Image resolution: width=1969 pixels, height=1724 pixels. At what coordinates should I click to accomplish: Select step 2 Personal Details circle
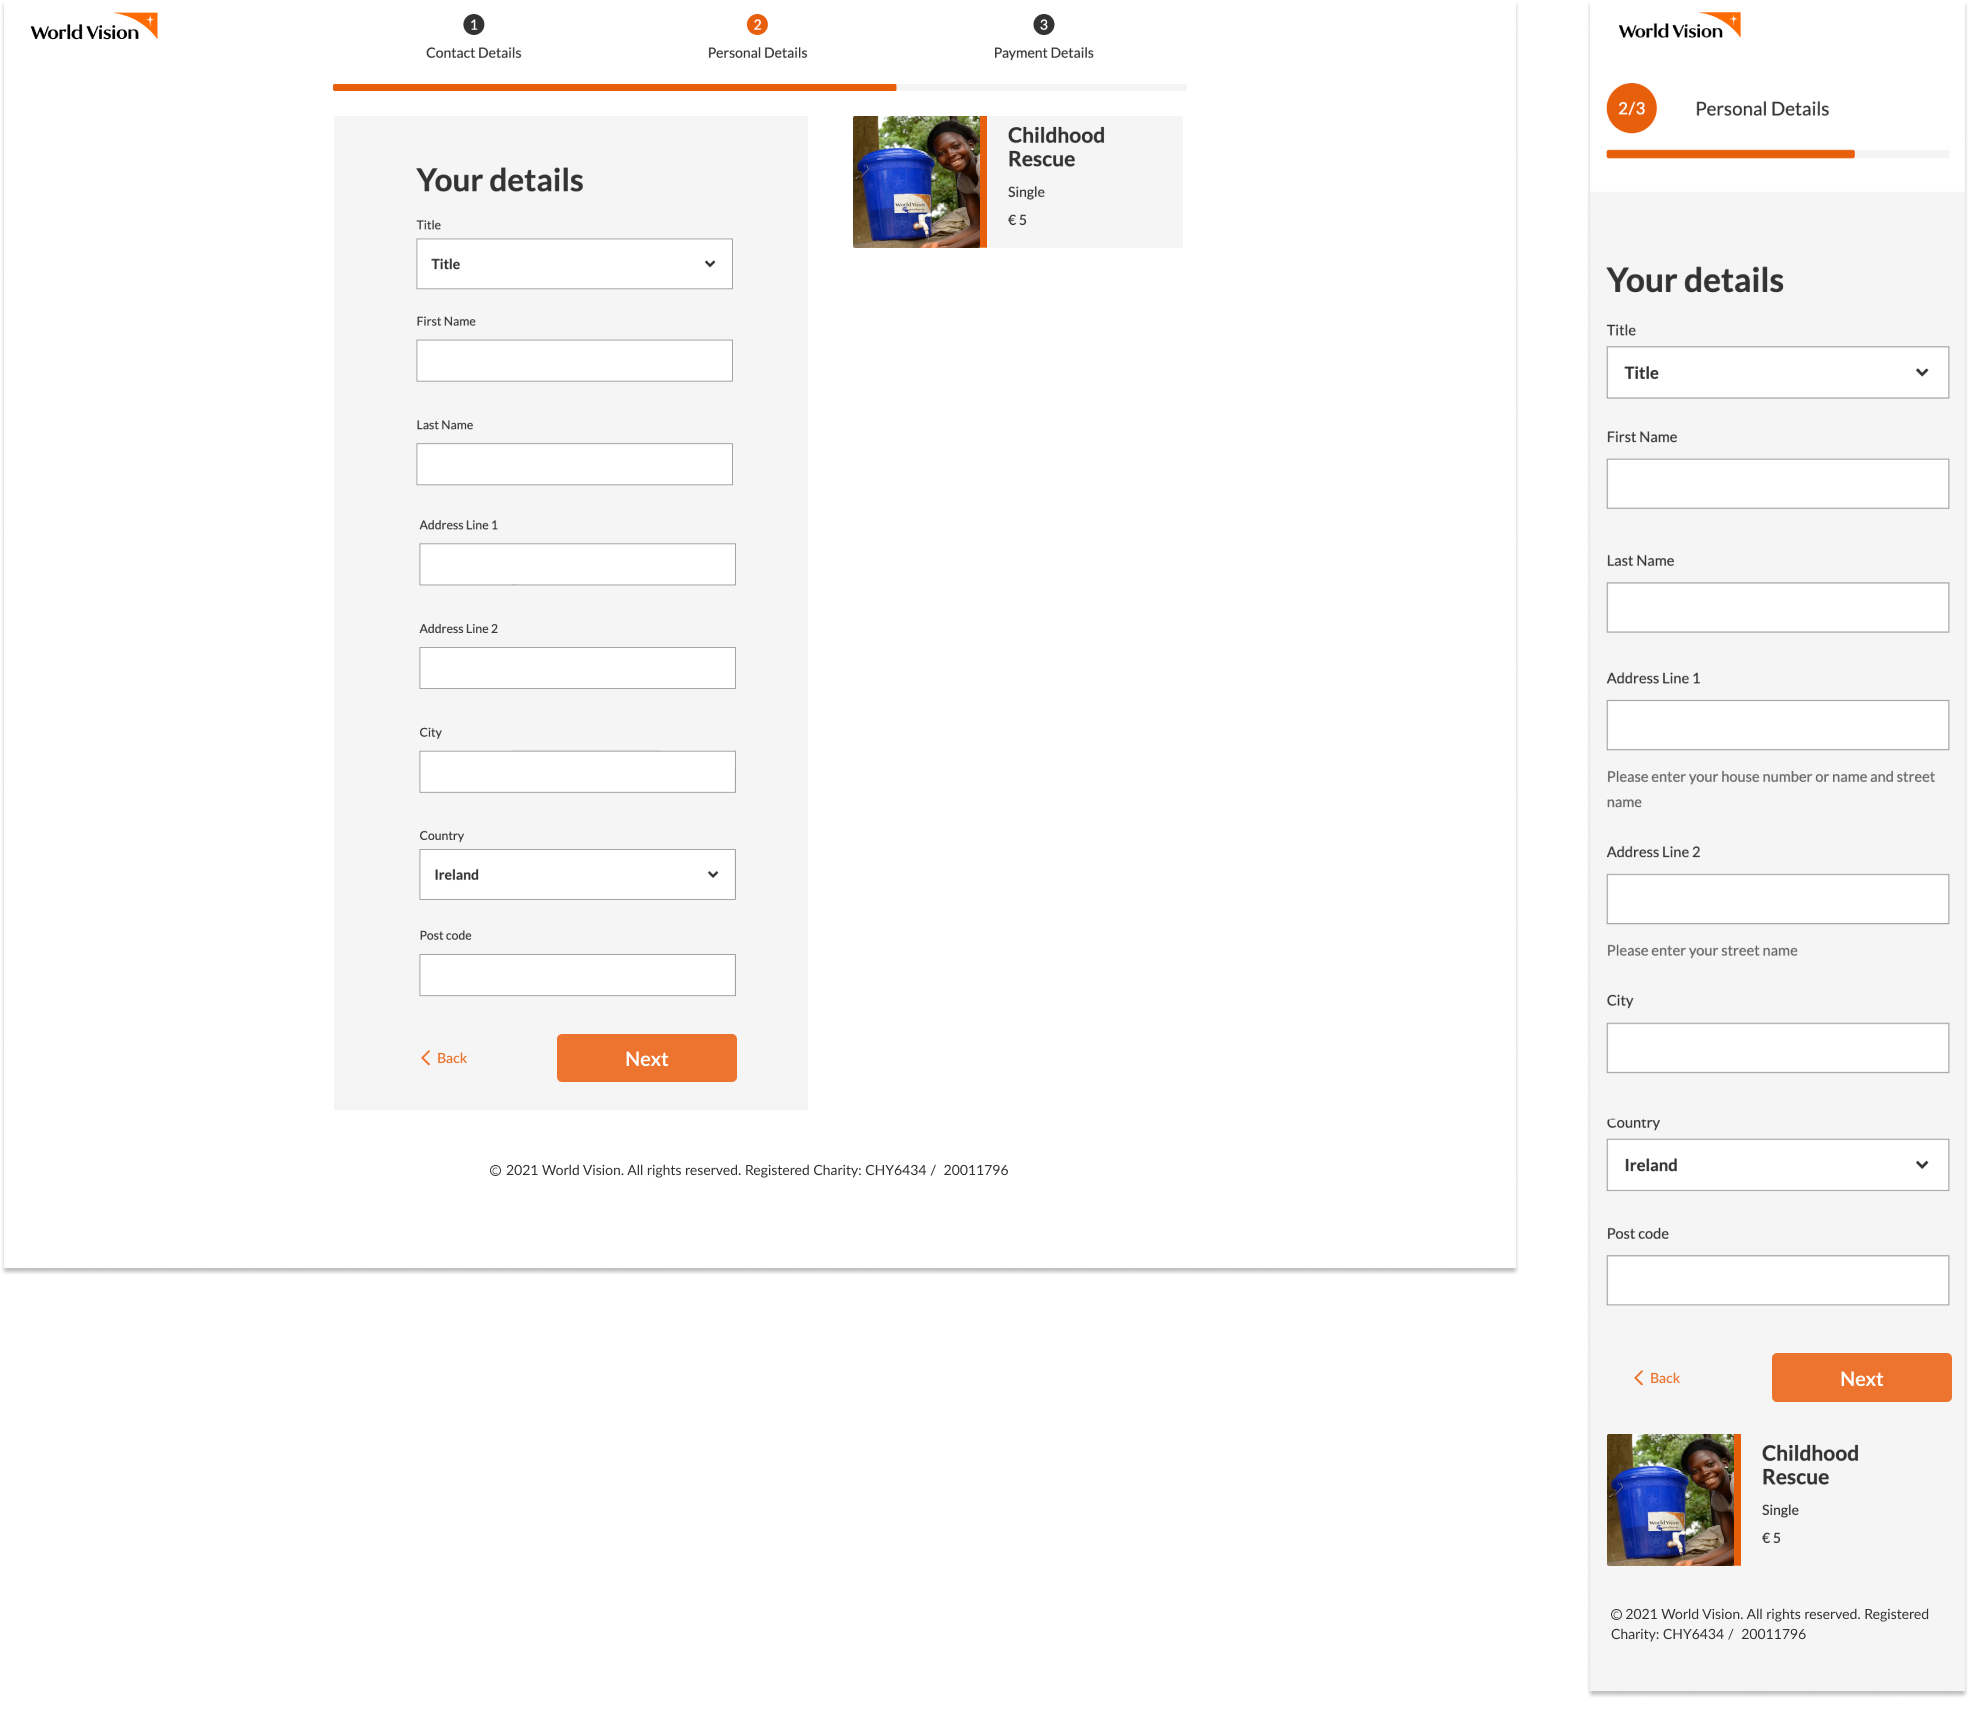757,24
